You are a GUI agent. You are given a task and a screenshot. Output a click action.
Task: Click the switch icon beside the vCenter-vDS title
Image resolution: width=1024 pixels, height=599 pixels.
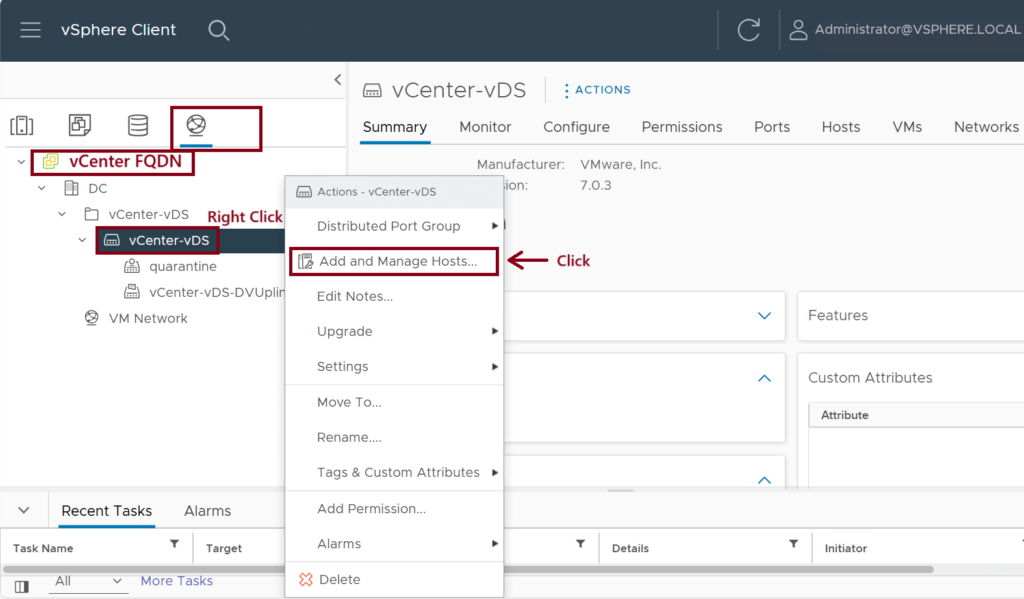tap(372, 90)
